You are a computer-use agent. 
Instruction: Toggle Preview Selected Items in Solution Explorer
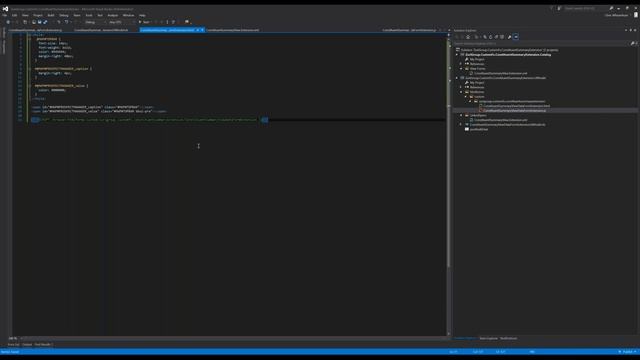pos(516,37)
